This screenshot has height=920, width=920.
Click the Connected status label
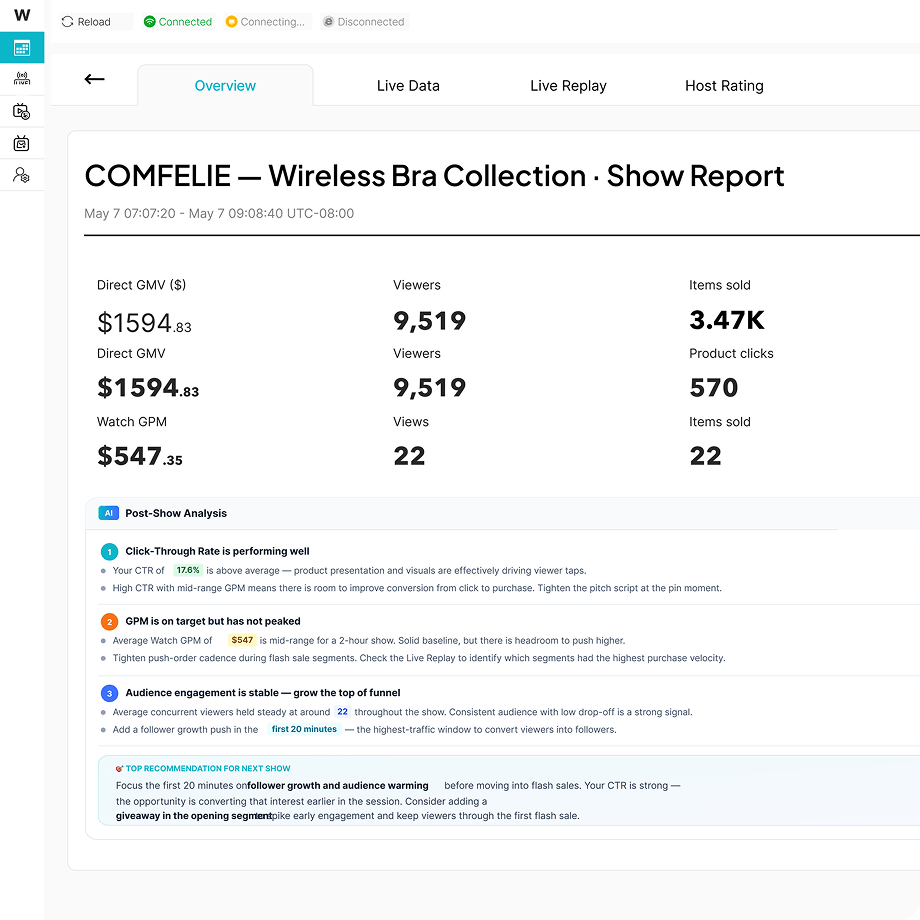pos(185,22)
